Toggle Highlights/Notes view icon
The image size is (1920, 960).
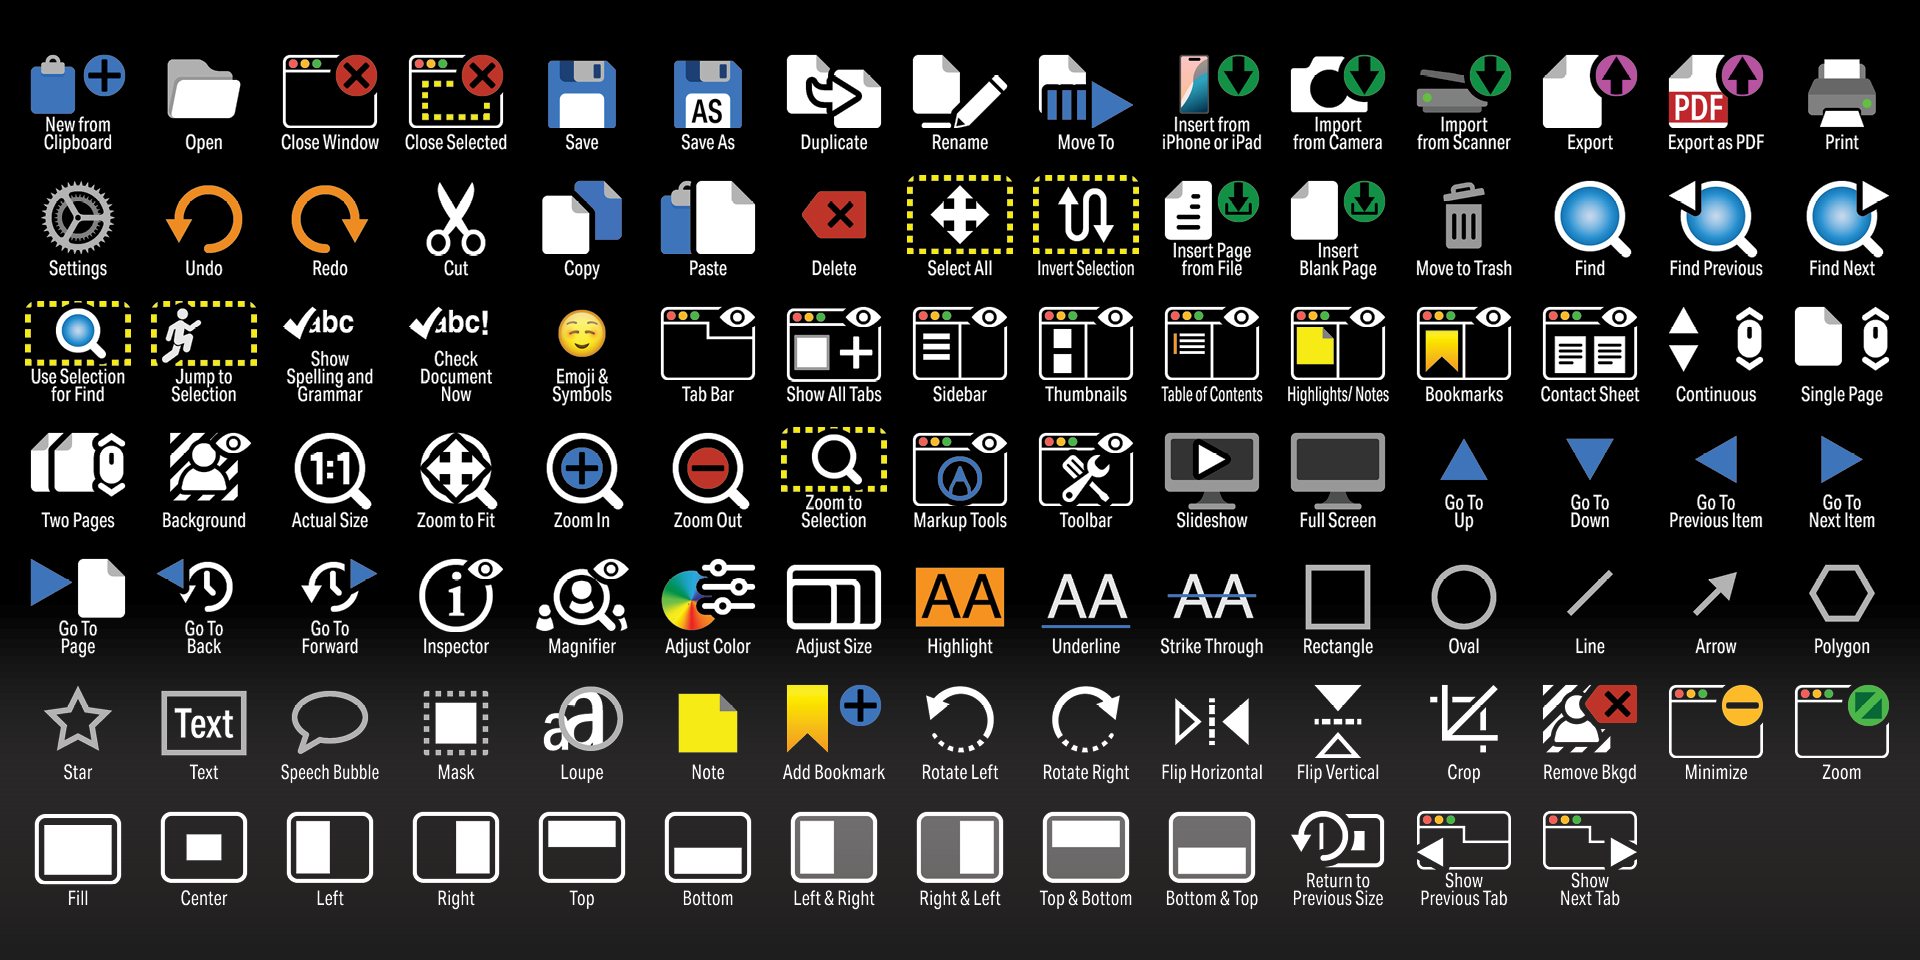click(x=1338, y=343)
